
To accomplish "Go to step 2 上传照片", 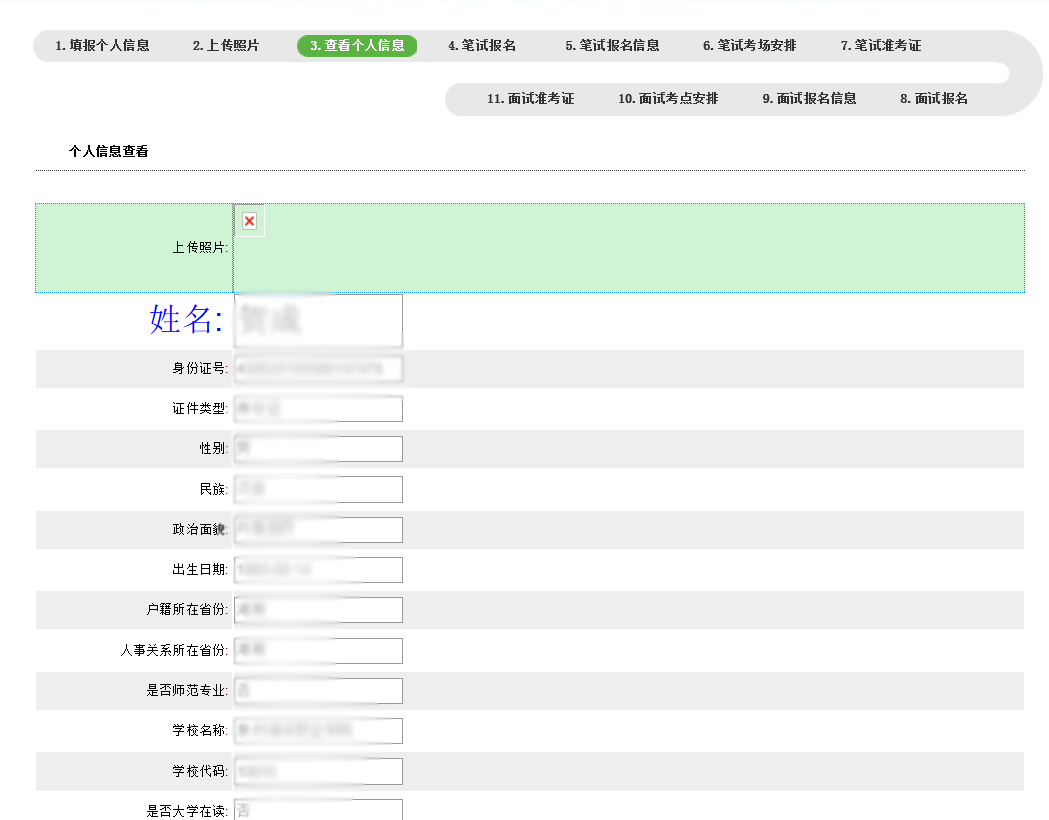I will coord(226,46).
